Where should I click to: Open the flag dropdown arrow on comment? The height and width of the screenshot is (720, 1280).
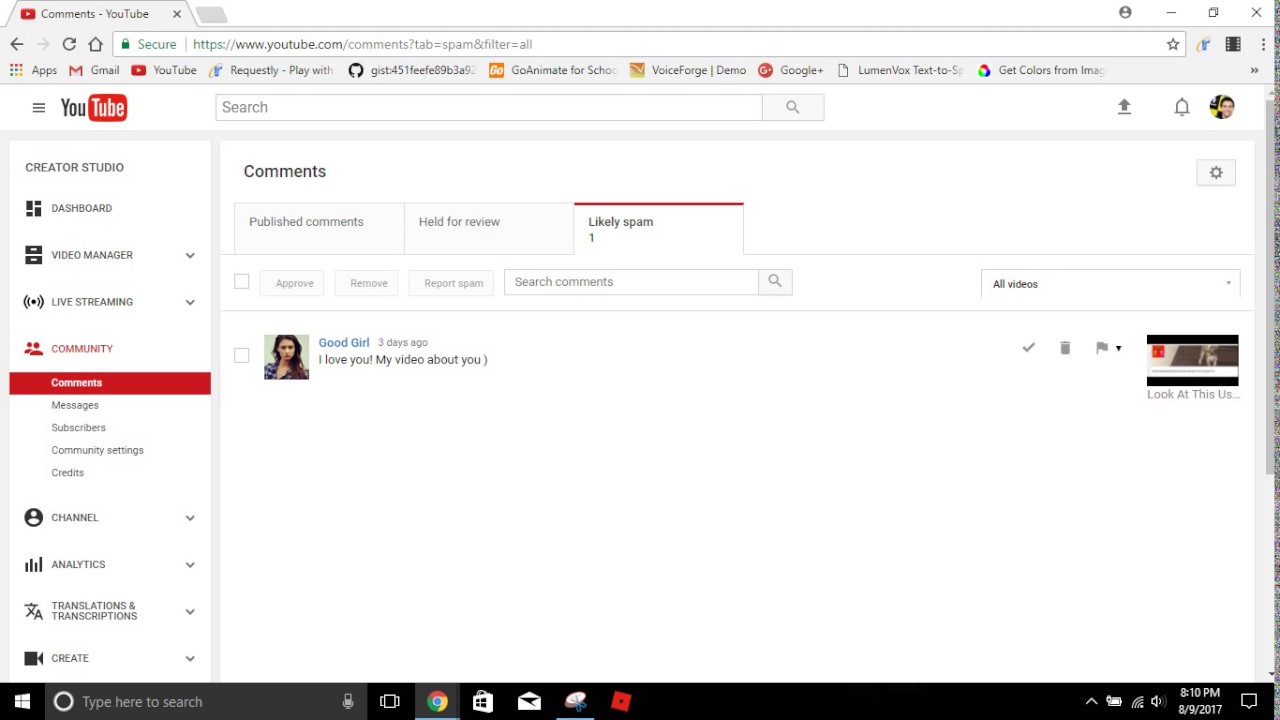click(x=1118, y=348)
